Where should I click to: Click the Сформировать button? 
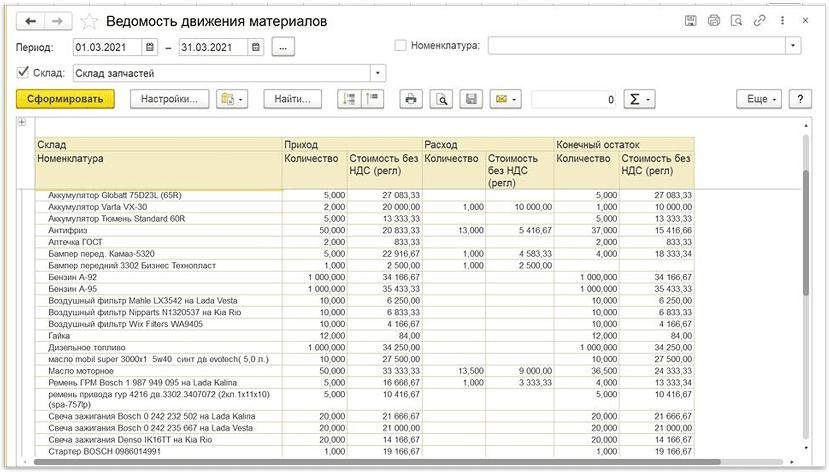click(x=65, y=99)
